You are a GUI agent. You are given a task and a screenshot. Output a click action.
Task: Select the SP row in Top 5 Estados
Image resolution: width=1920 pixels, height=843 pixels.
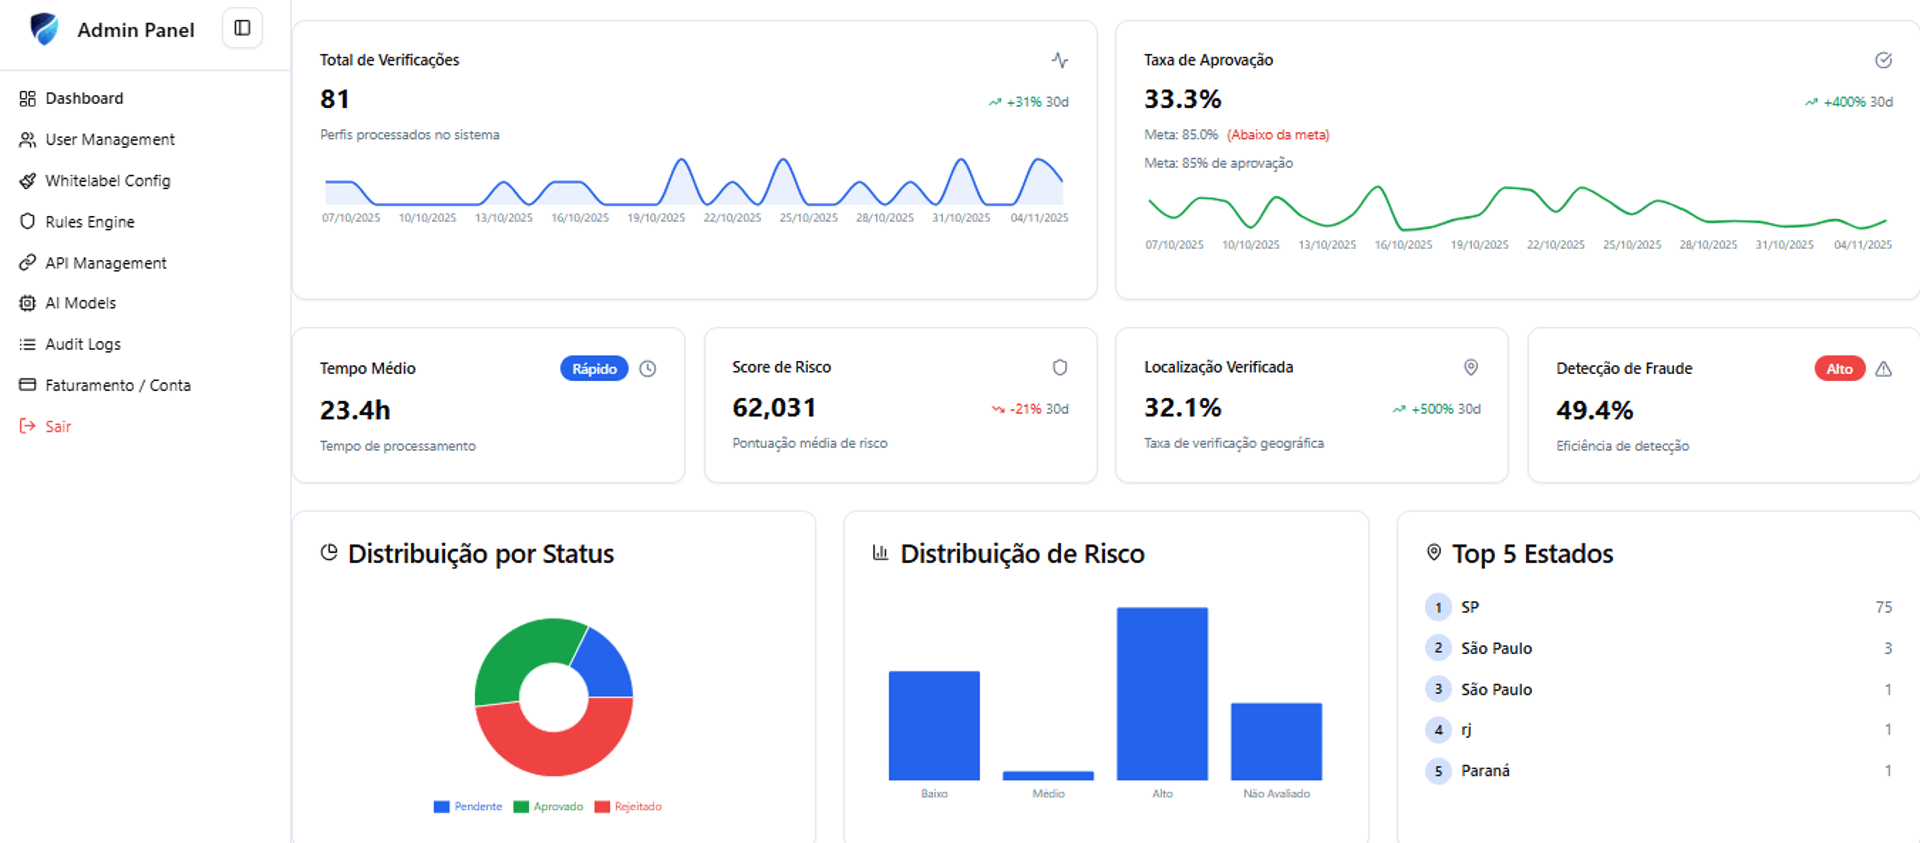coord(1659,607)
